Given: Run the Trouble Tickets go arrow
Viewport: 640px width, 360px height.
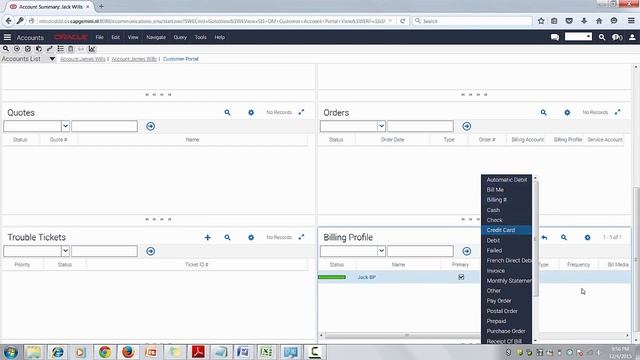Looking at the screenshot, I should tap(151, 251).
